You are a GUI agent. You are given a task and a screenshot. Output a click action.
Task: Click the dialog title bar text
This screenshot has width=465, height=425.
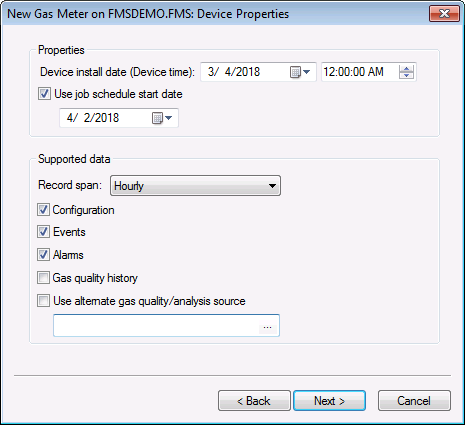tap(148, 14)
